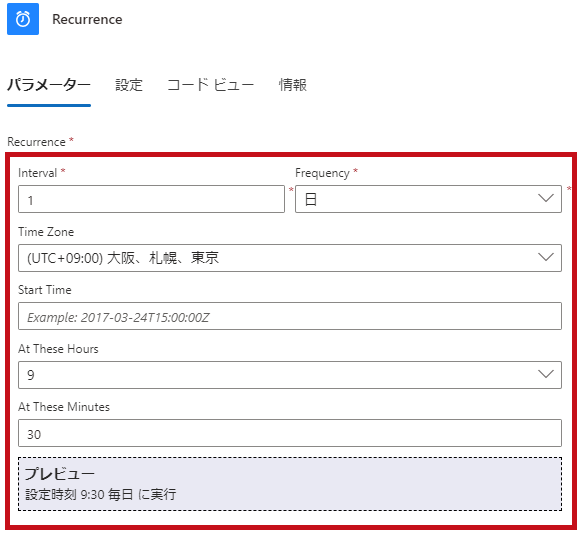The height and width of the screenshot is (533, 581).
Task: Click the Time Zone box showing UTC+09:00
Action: coord(290,258)
